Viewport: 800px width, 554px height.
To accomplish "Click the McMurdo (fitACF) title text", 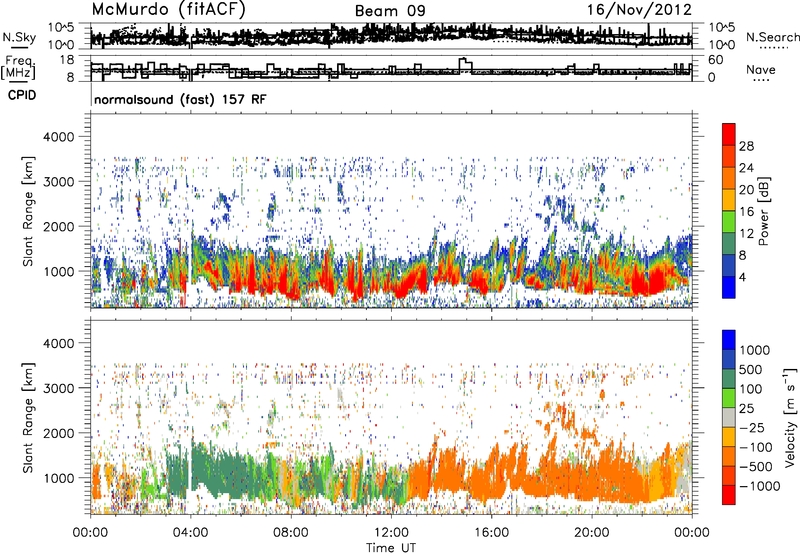I will coord(168,9).
